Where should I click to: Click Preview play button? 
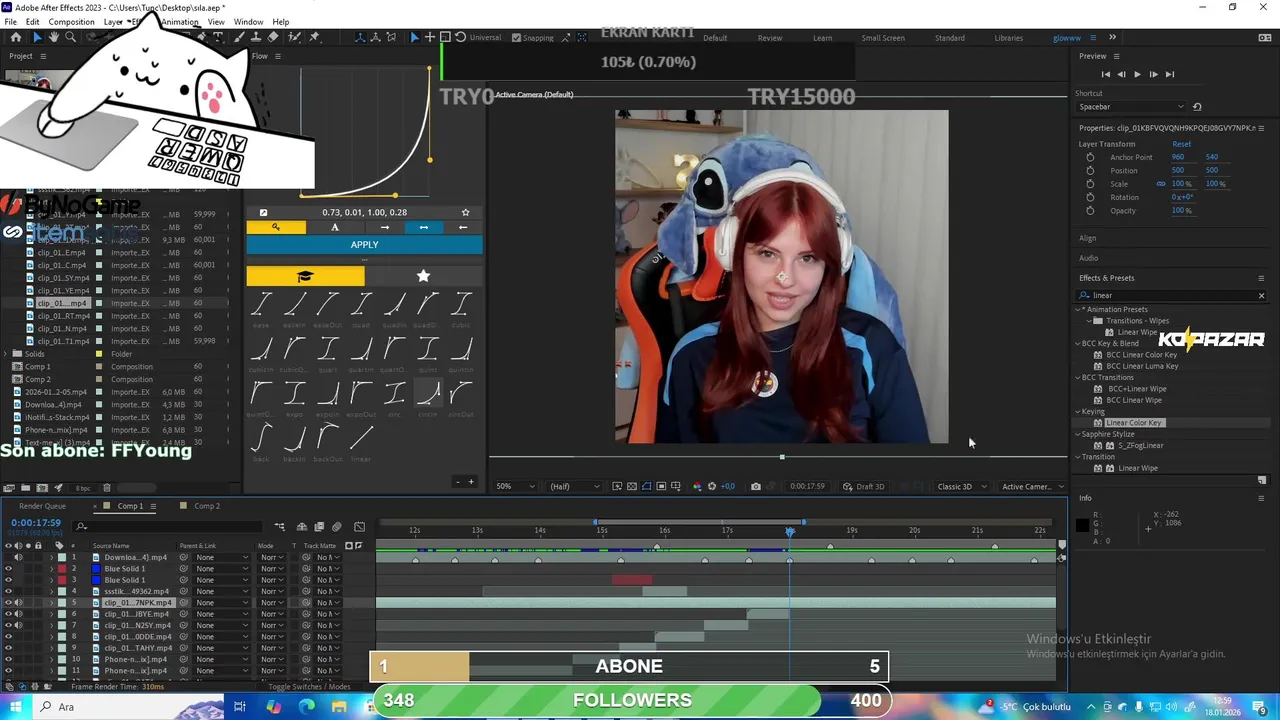[x=1137, y=74]
